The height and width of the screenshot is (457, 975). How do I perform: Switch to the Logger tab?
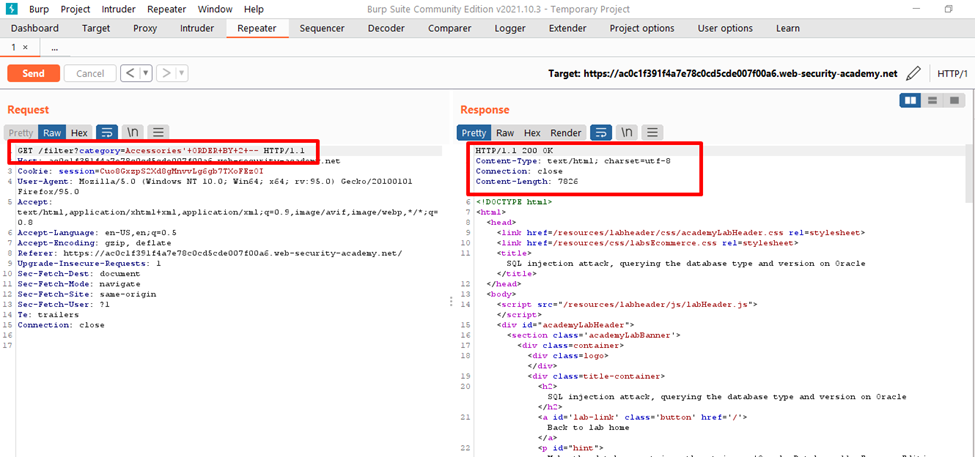[510, 29]
